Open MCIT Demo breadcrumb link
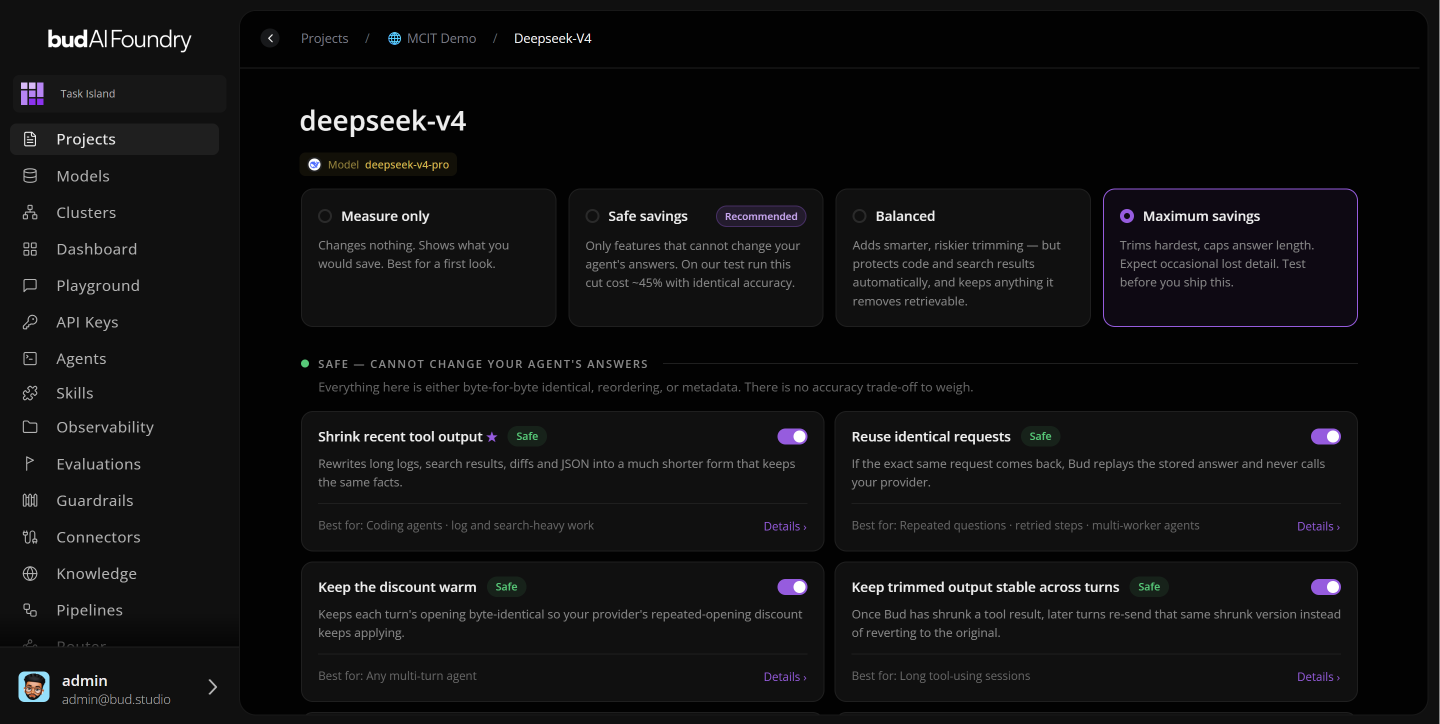Image resolution: width=1440 pixels, height=724 pixels. click(x=432, y=38)
